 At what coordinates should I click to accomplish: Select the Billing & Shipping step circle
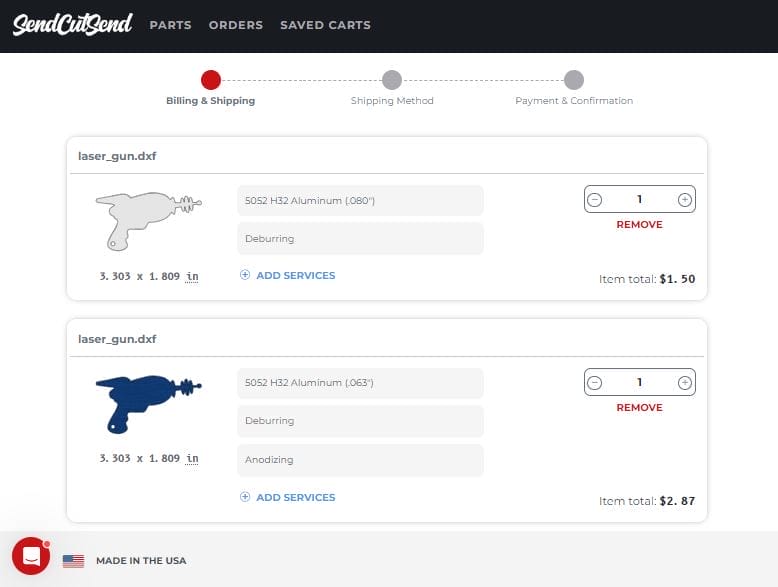point(210,80)
